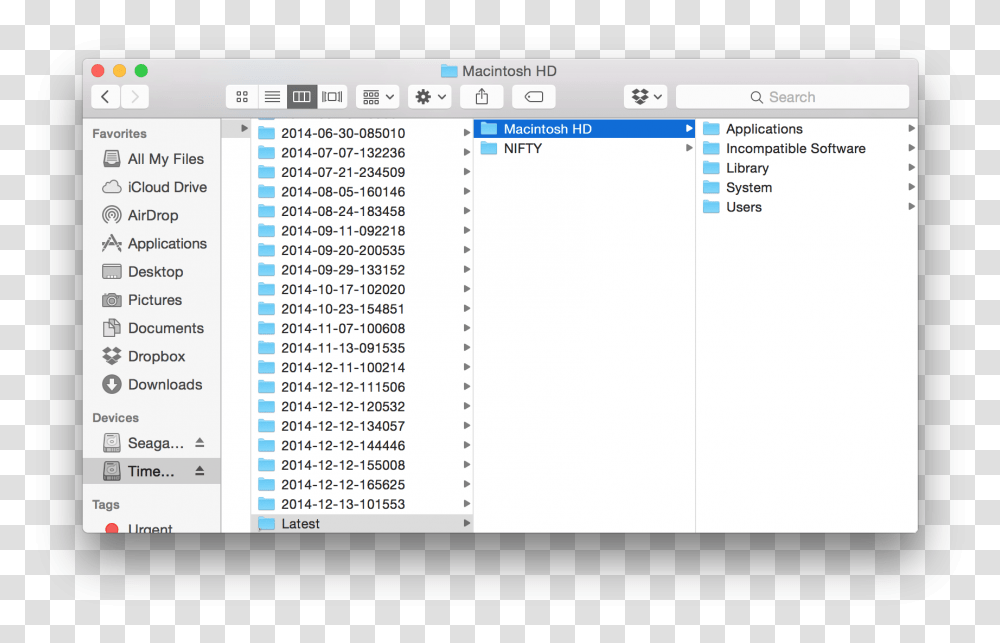Select the NIFTY folder

(522, 148)
